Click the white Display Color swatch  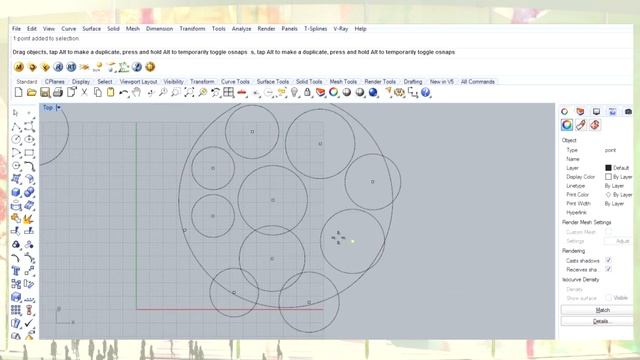coord(608,177)
